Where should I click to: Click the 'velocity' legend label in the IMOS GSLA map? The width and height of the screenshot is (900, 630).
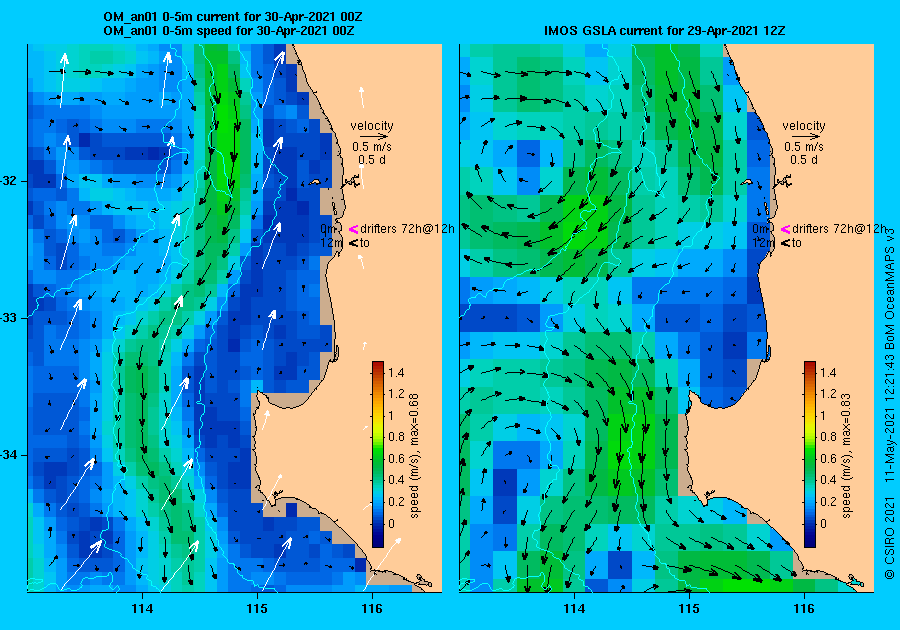click(x=804, y=126)
